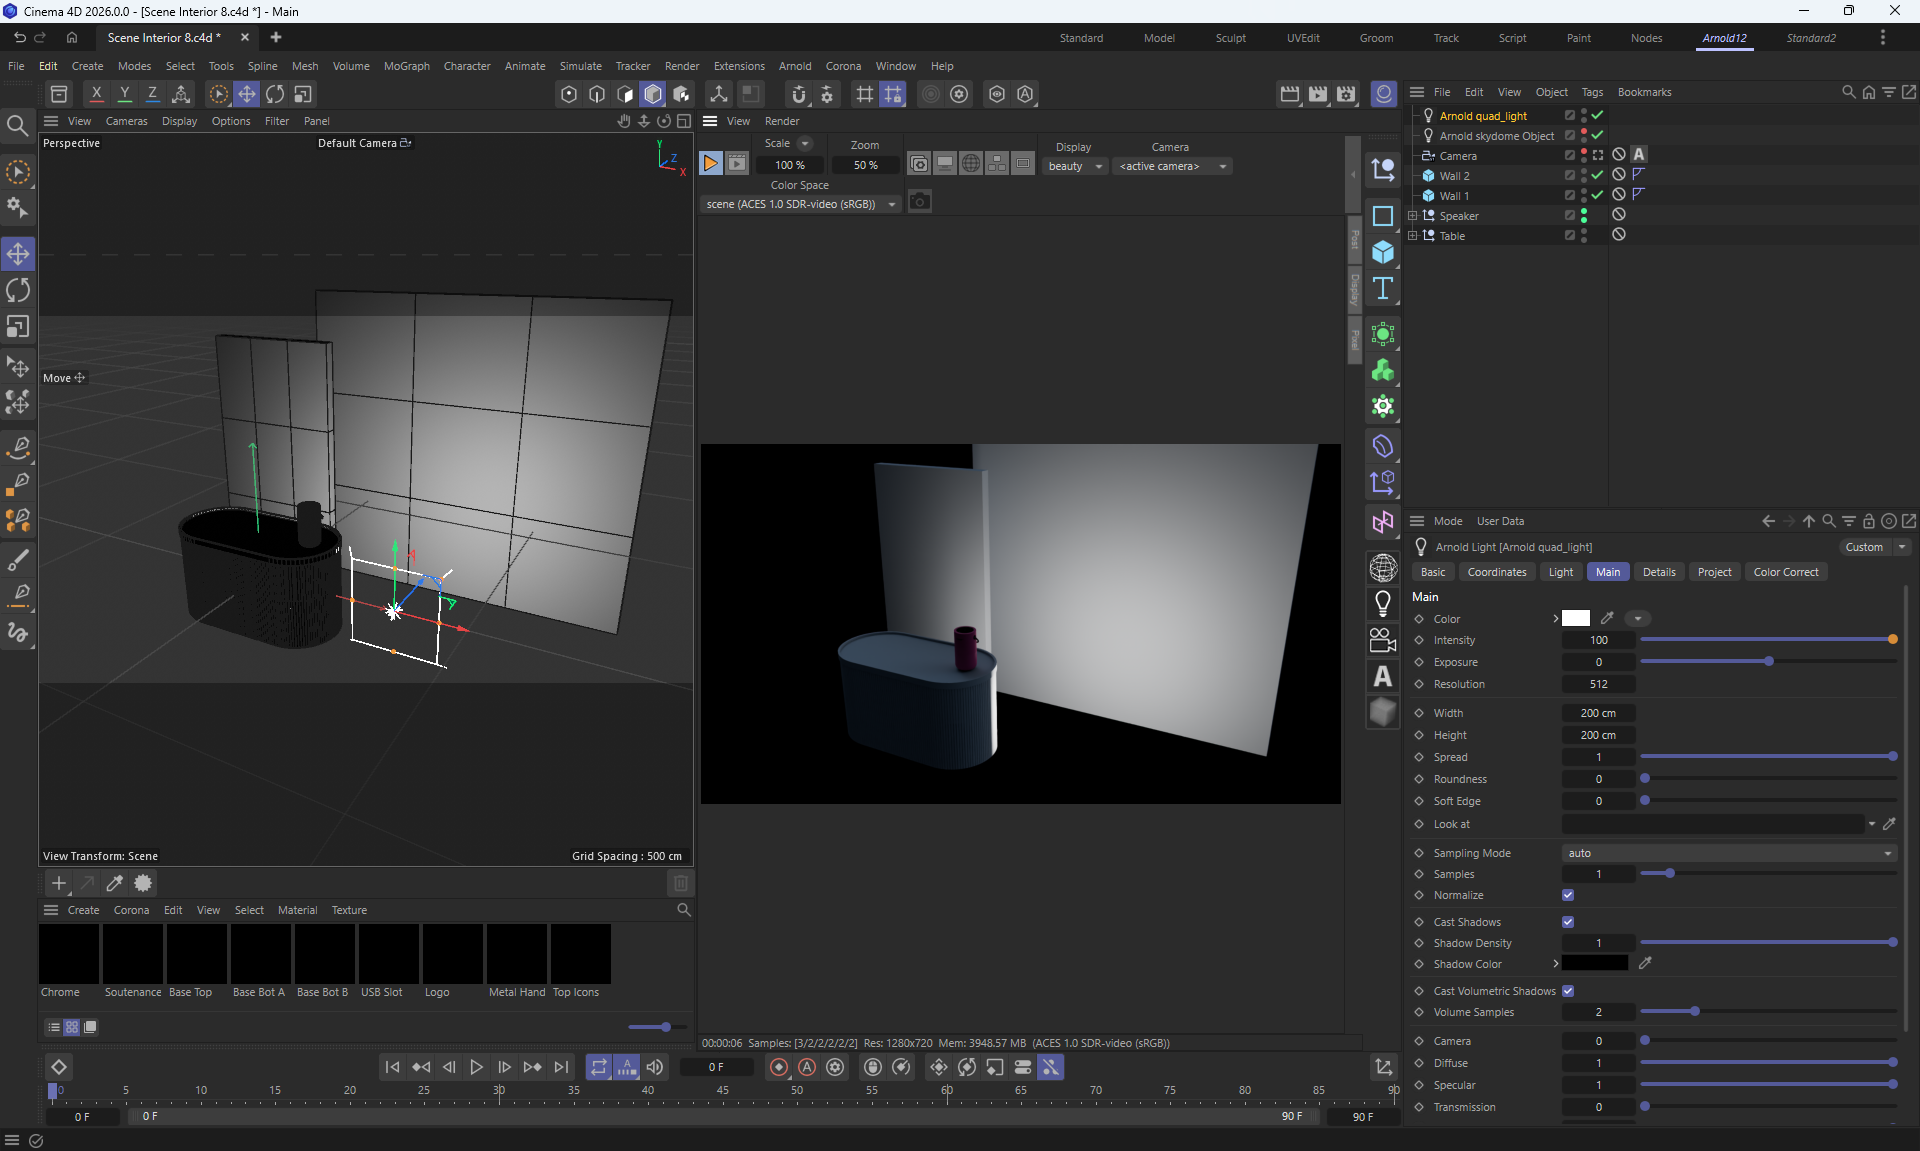Screen dimensions: 1920x1151
Task: Click the light bulb object icon
Action: 1383,604
